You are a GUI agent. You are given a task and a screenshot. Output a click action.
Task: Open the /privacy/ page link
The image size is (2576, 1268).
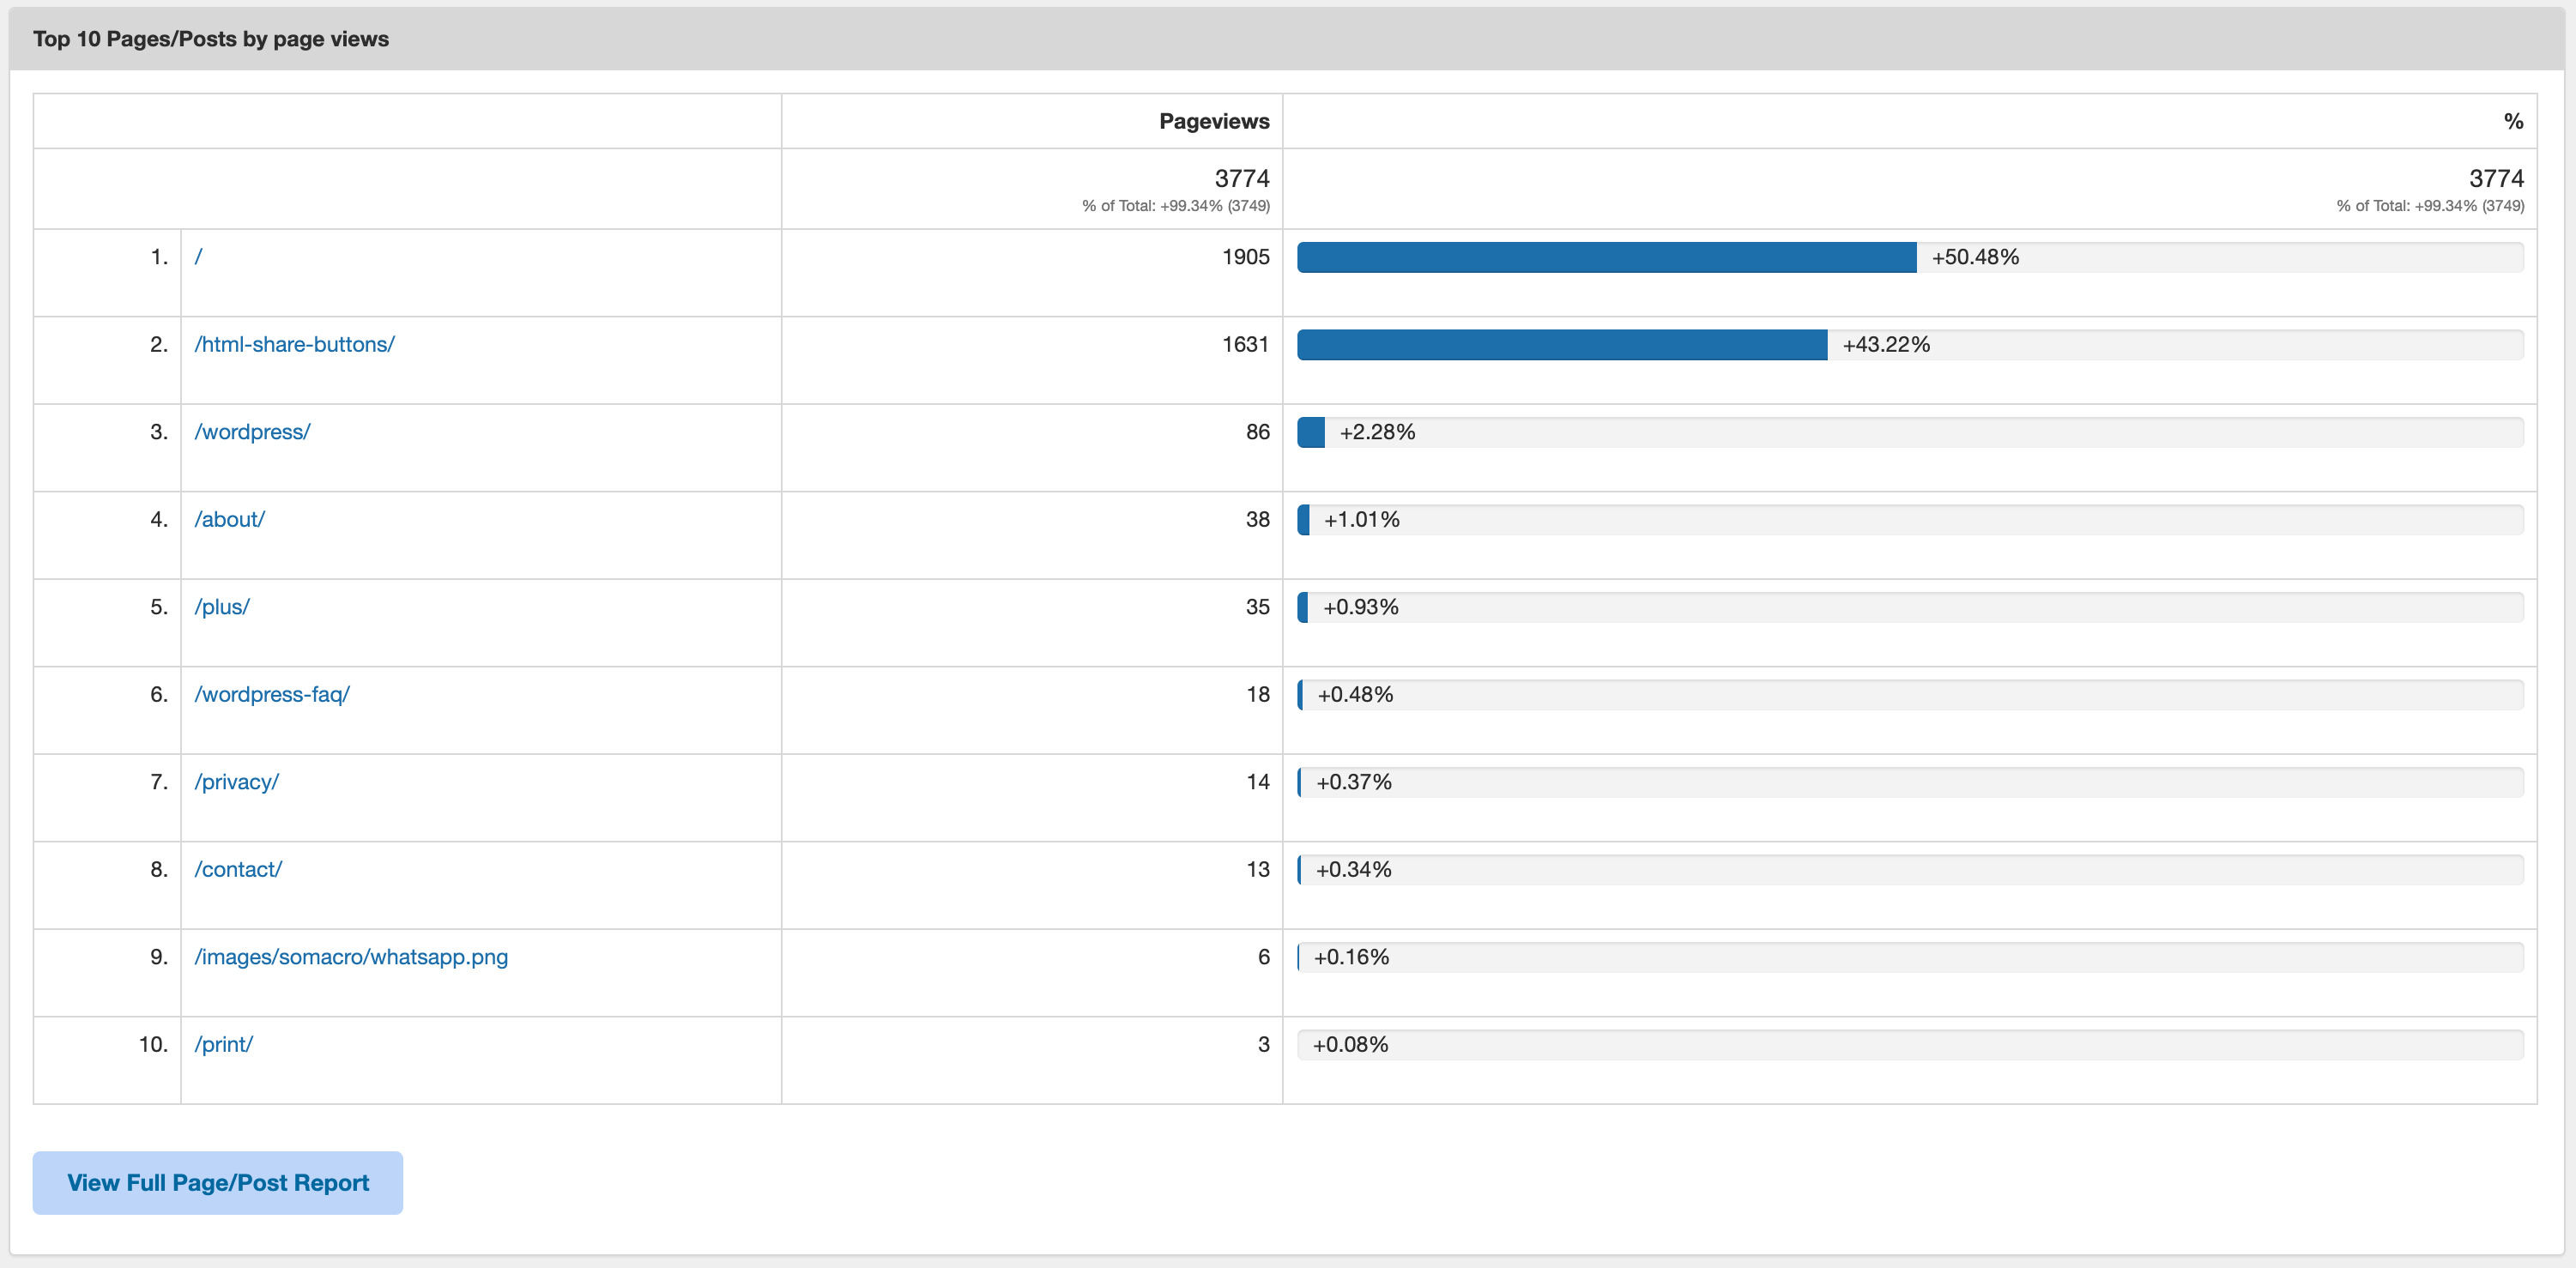236,782
